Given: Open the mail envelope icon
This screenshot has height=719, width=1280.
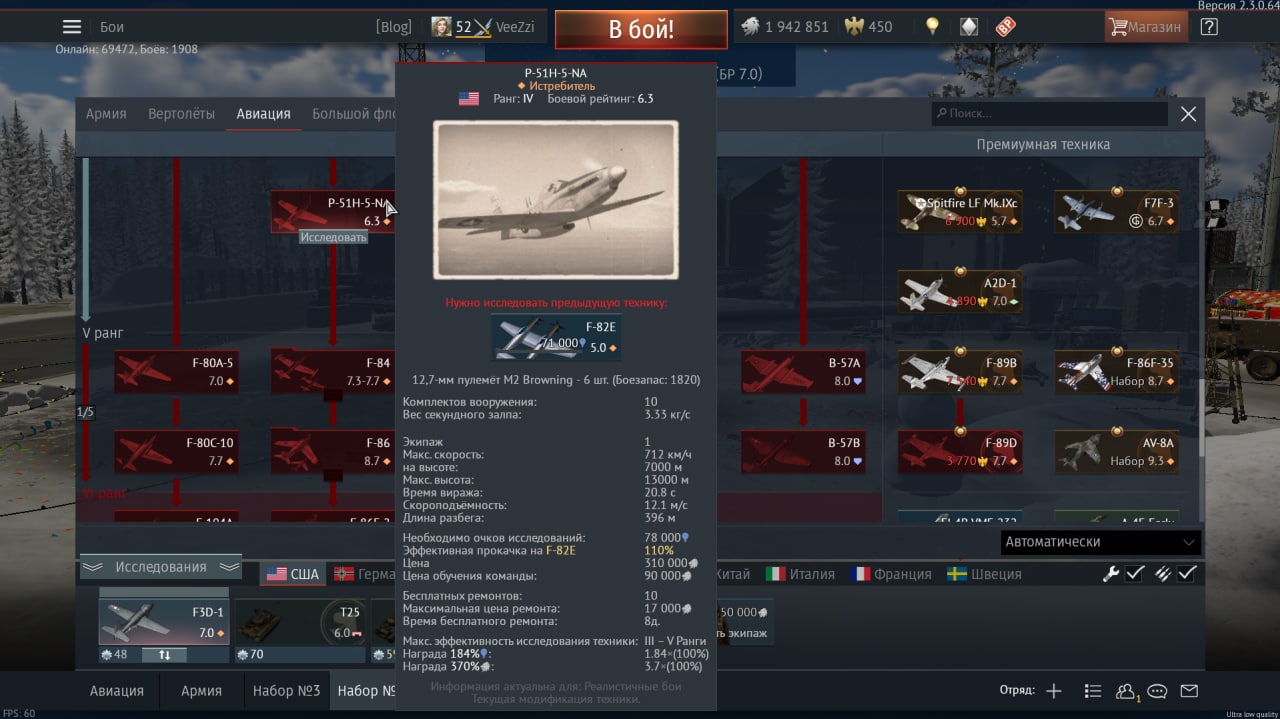Looking at the screenshot, I should (1189, 691).
